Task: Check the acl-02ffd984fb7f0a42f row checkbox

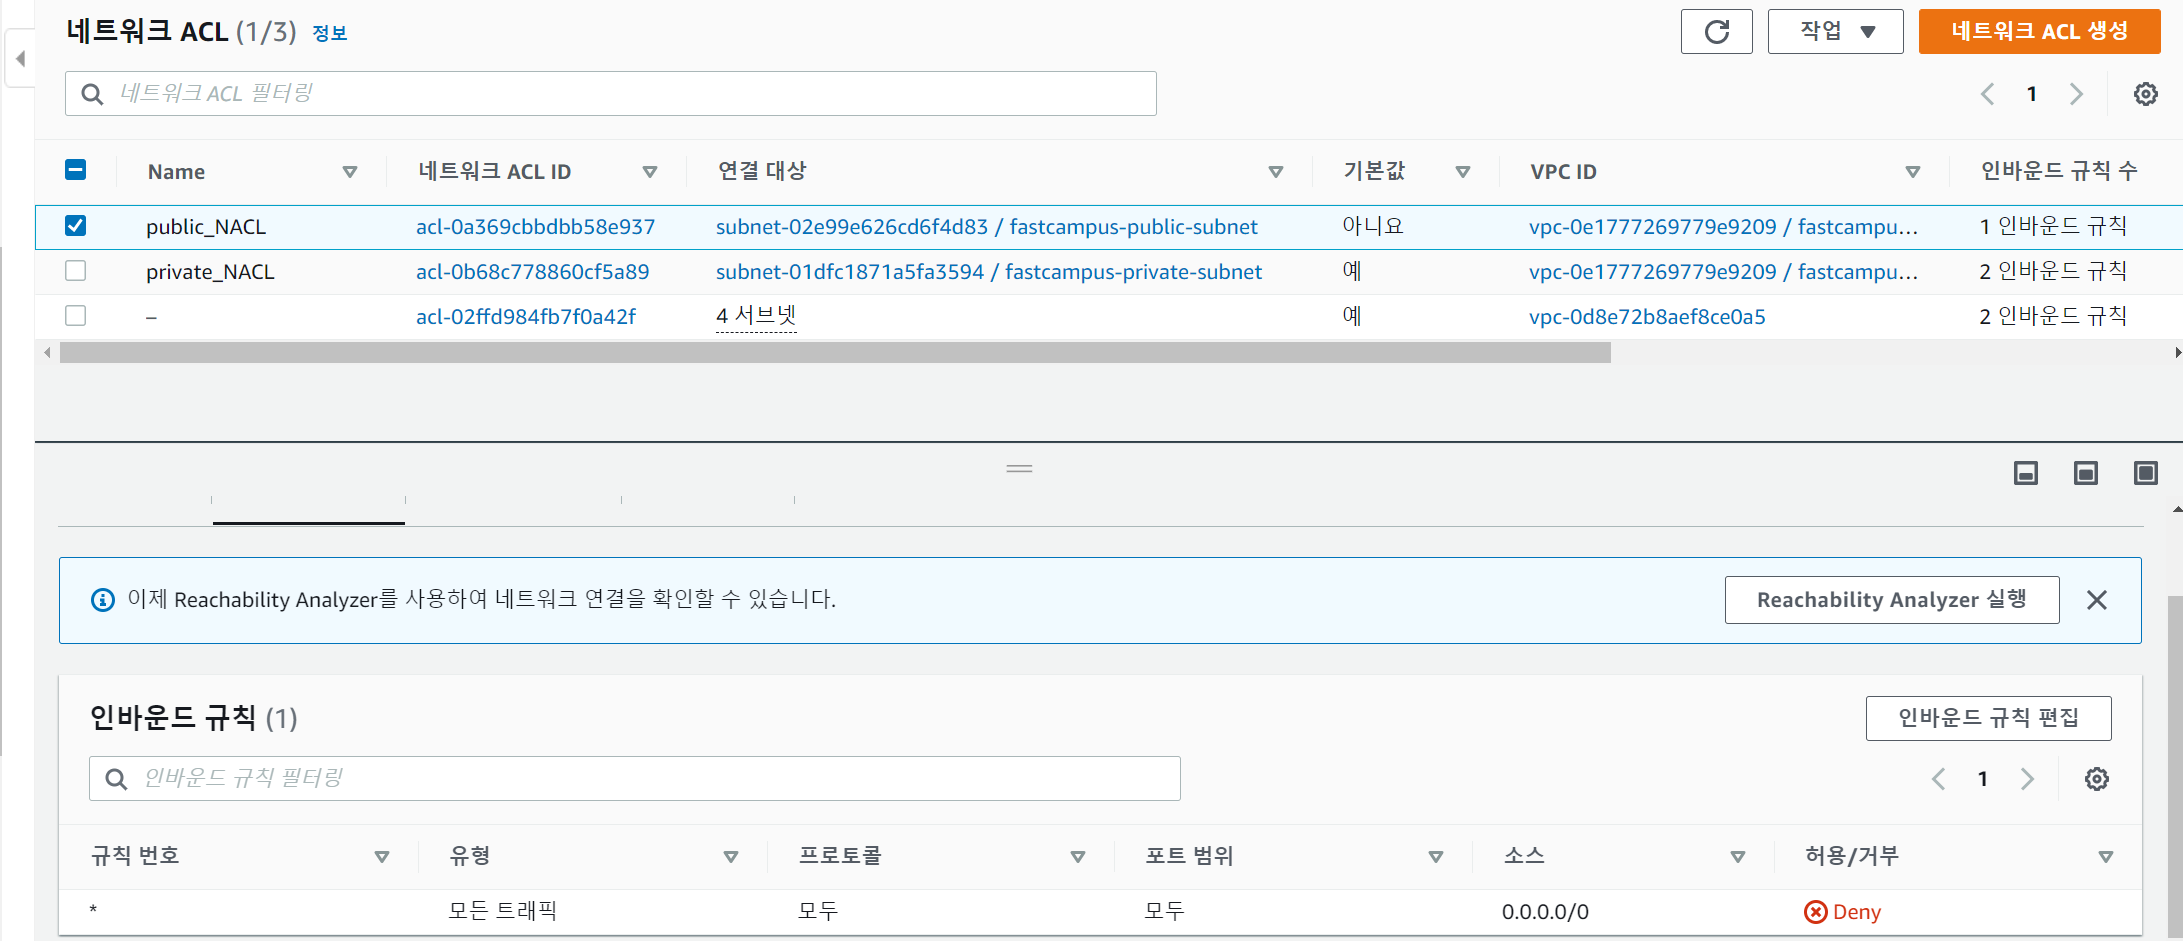Action: 75,316
